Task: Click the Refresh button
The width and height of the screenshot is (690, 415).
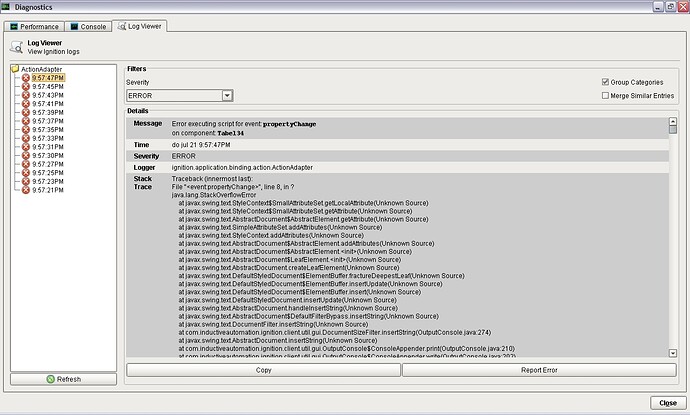Action: pos(63,379)
